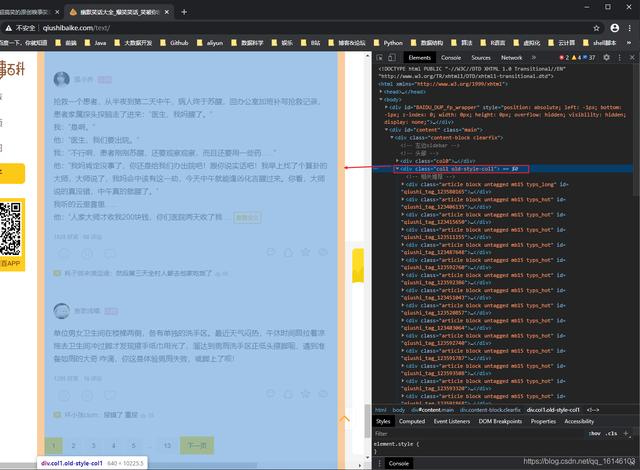Collapse the body node in the DOM tree
Viewport: 640px width, 470px height.
click(381, 100)
